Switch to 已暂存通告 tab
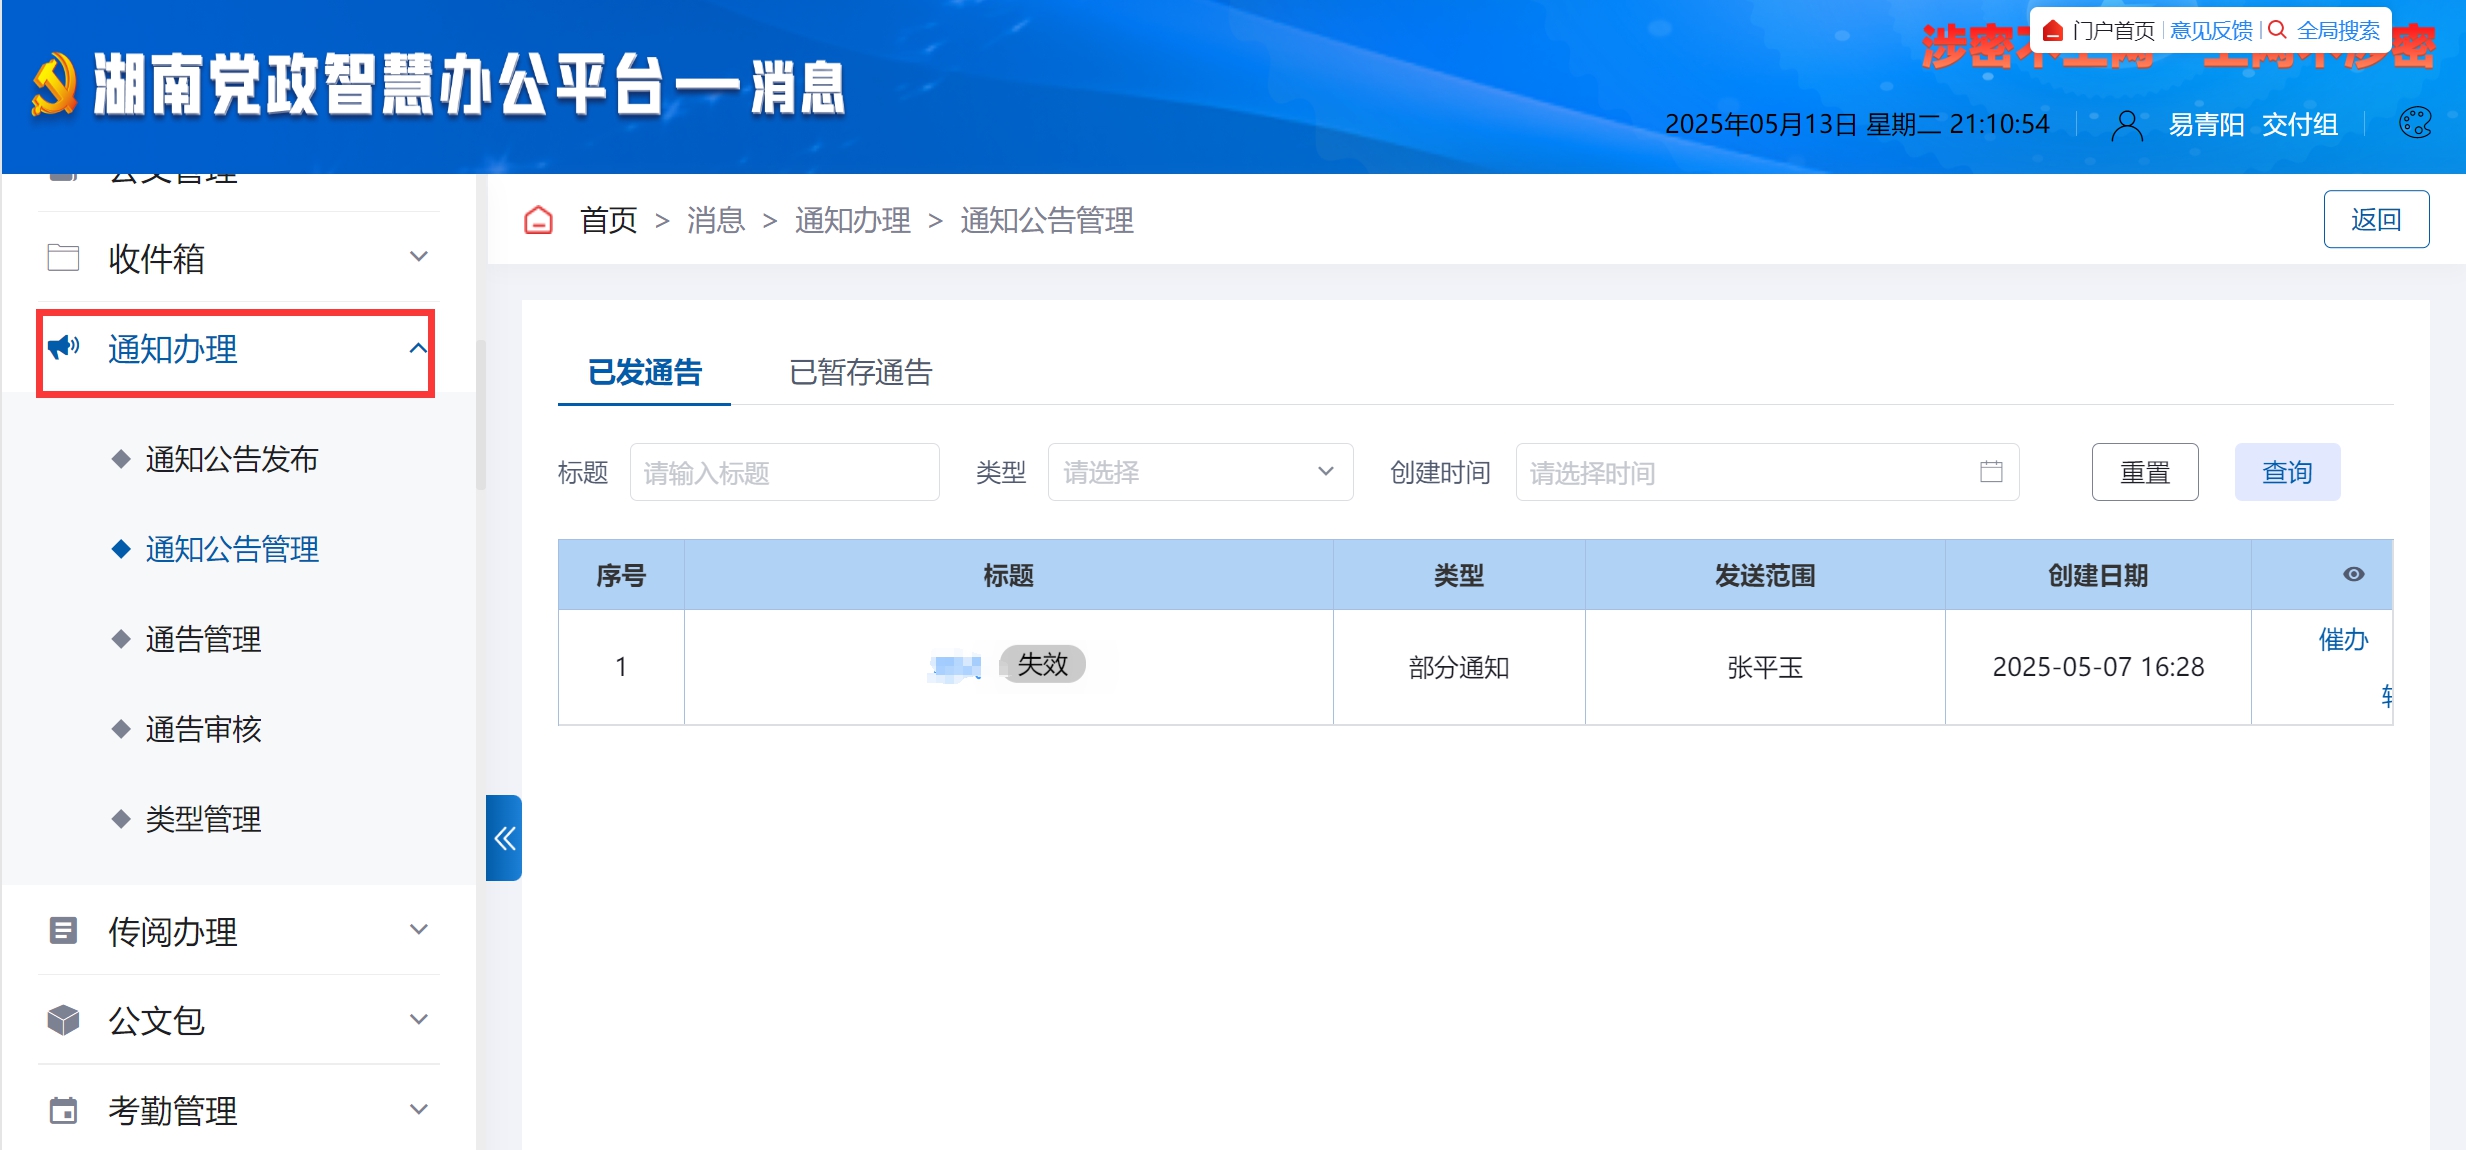Image resolution: width=2466 pixels, height=1150 pixels. pos(860,372)
